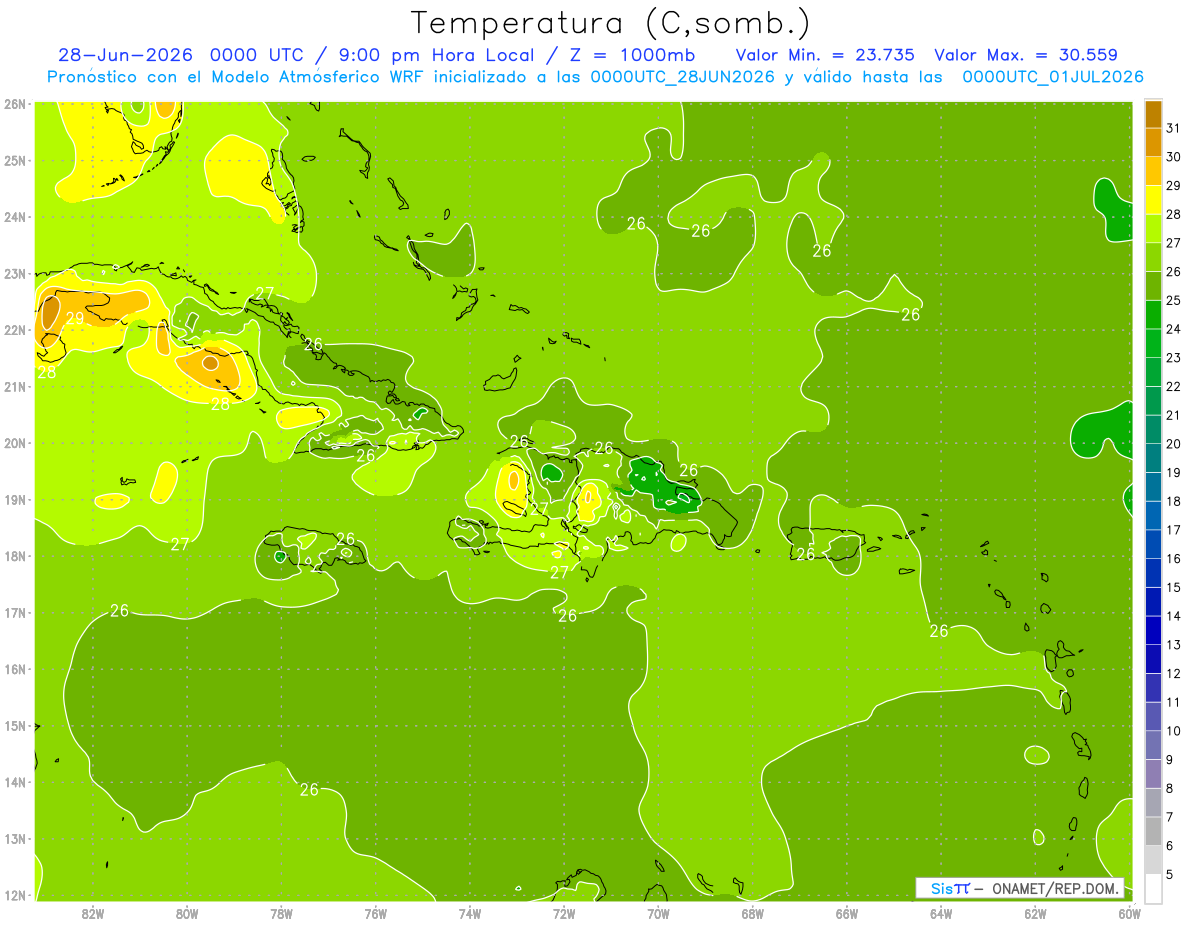Viewport: 1200px width, 927px height.
Task: Click the title 'Temperatura (C,somb.)'
Action: (x=611, y=23)
